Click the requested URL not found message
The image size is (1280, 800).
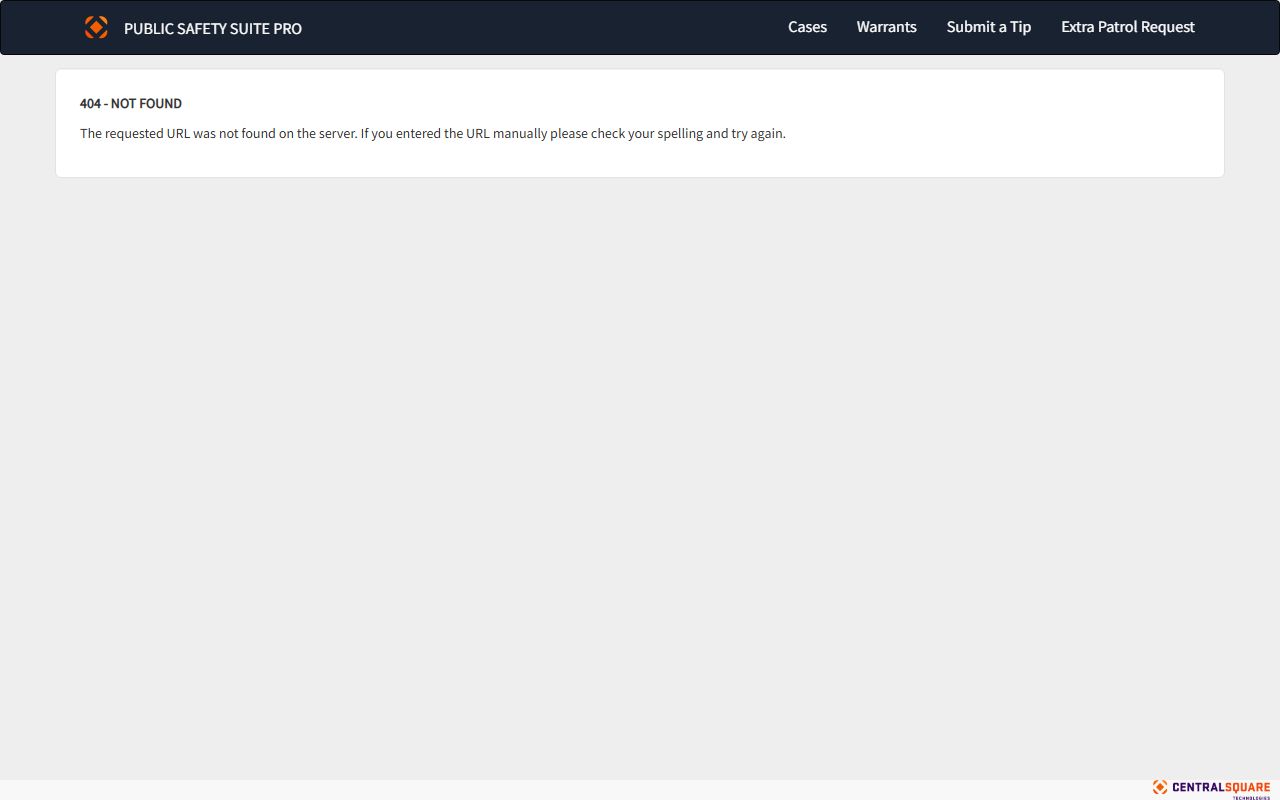tap(433, 133)
